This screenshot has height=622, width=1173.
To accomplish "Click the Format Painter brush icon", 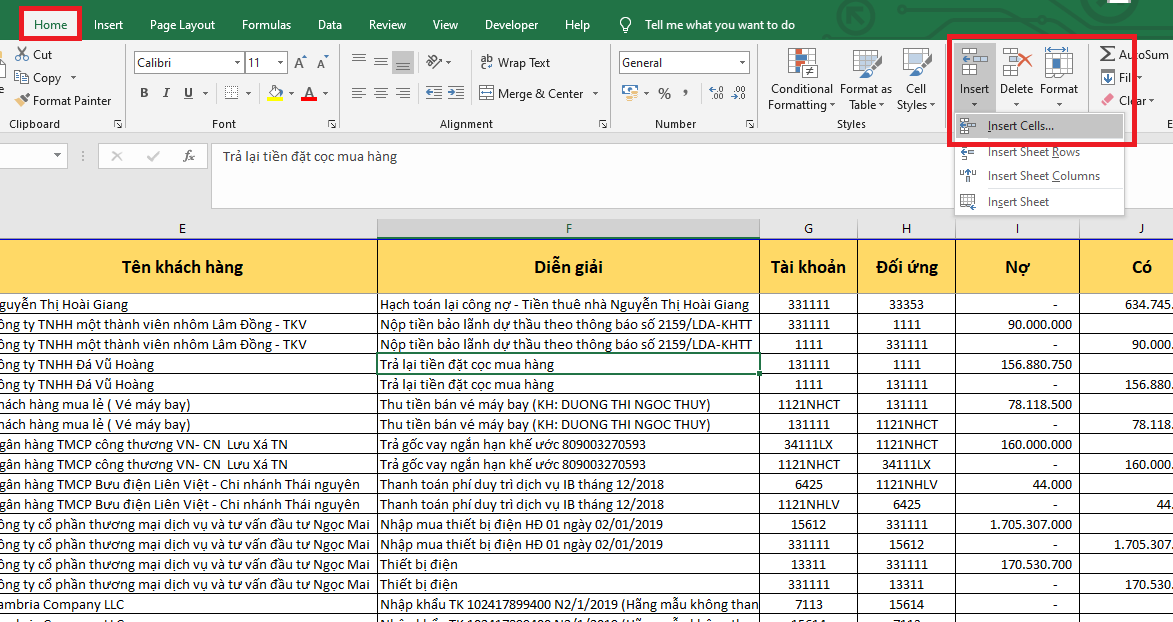I will [22, 100].
